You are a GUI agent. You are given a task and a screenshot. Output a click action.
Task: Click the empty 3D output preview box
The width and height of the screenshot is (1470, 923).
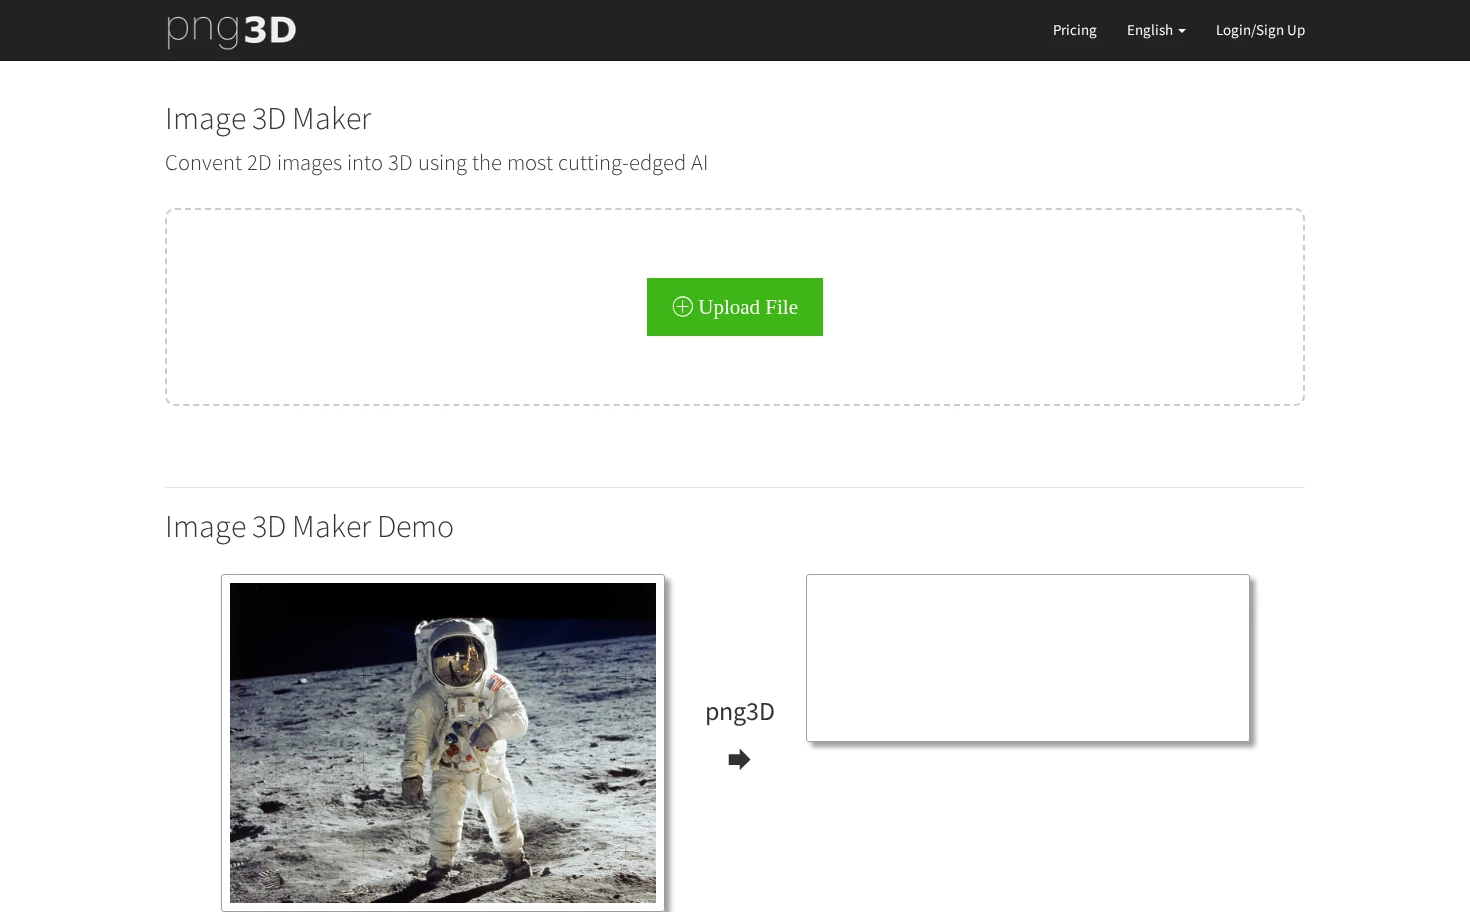point(1028,658)
